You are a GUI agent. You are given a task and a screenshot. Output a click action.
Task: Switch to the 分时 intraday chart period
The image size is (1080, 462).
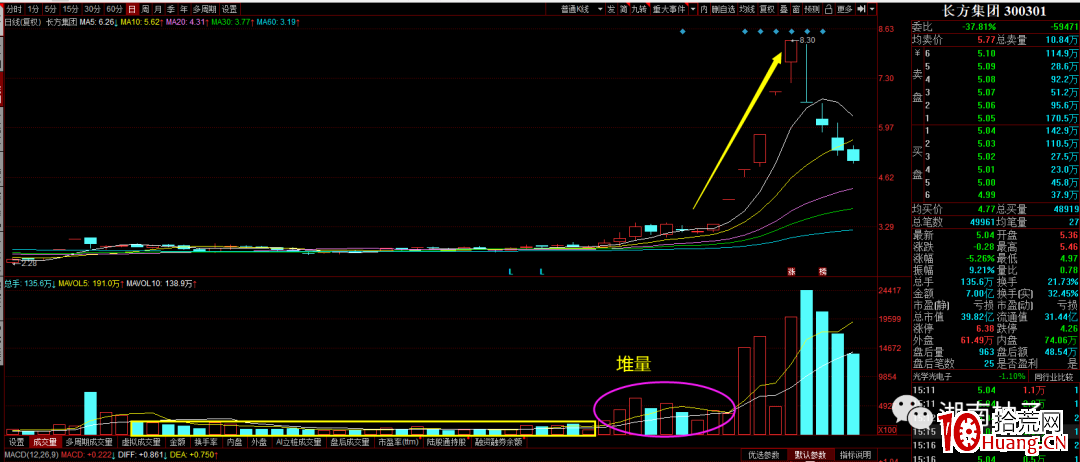[x=13, y=9]
